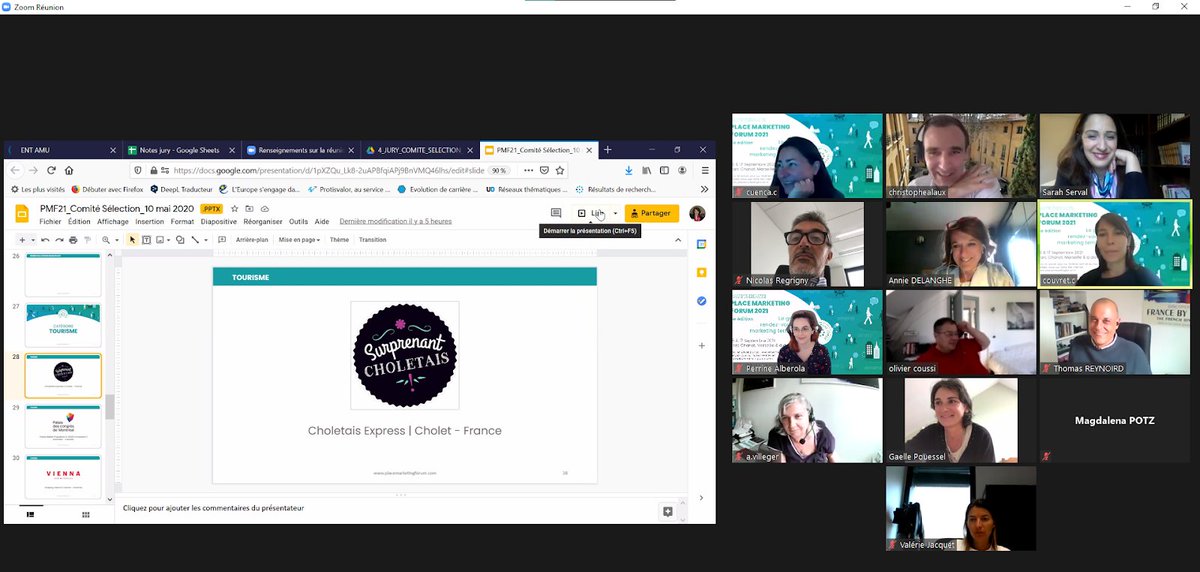Switch to the 4_JURY_COMITE_SELECTION tab

[418, 150]
